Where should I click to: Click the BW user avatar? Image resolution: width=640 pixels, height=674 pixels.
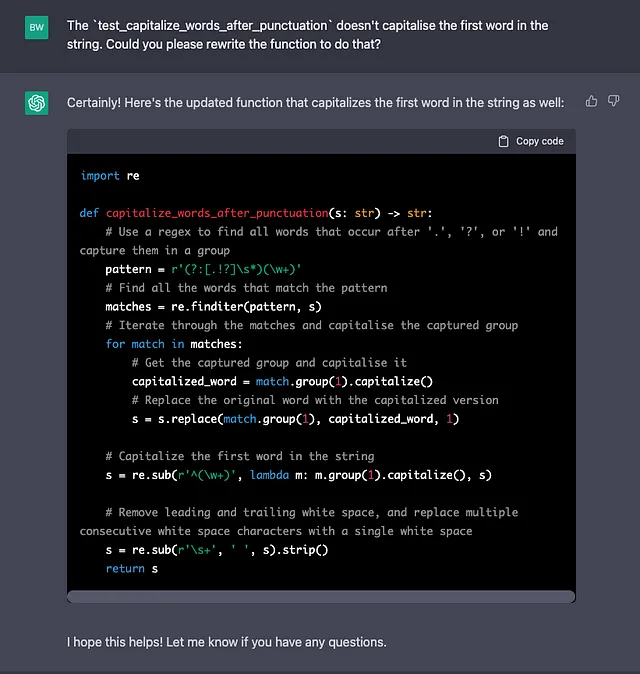tap(37, 28)
